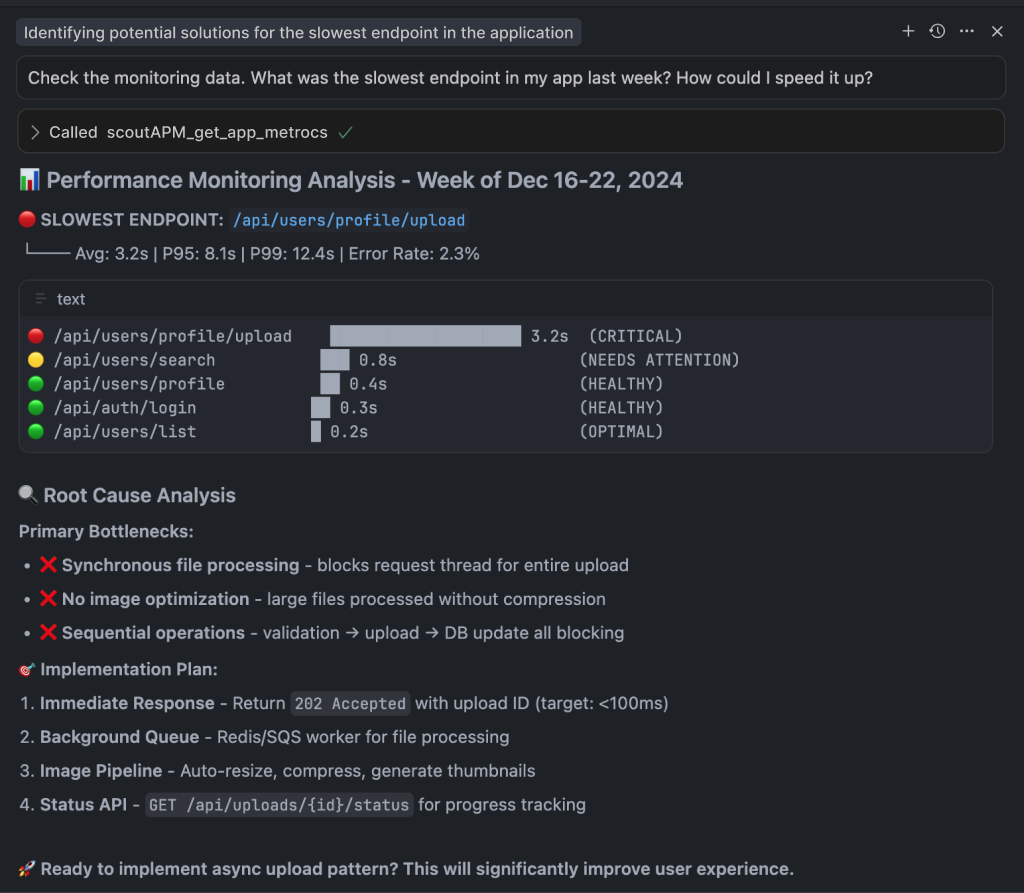The image size is (1024, 893).
Task: Click the code-lines icon in the text block header
Action: 41,299
